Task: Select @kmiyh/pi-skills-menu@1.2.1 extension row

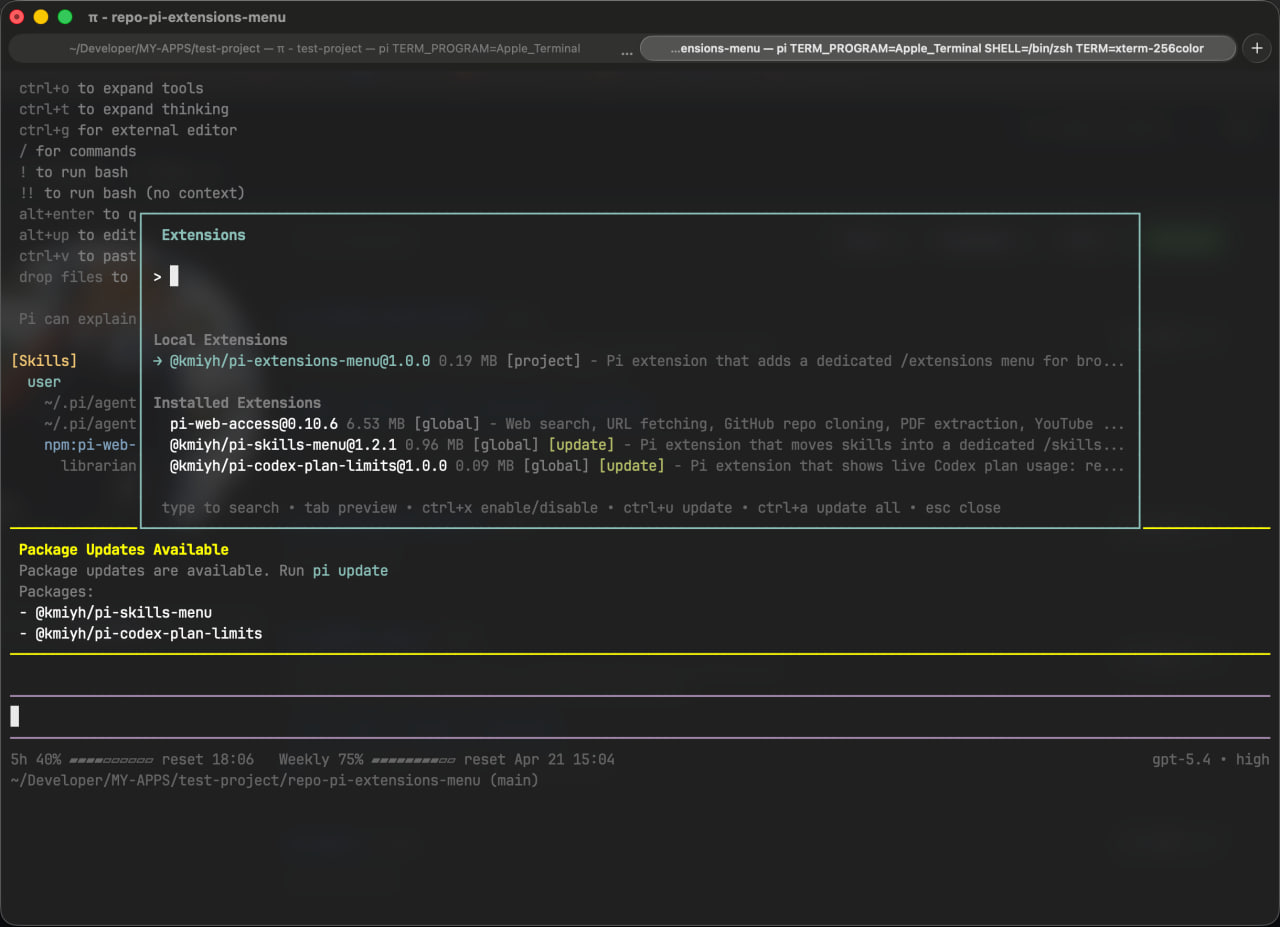Action: tap(639, 445)
